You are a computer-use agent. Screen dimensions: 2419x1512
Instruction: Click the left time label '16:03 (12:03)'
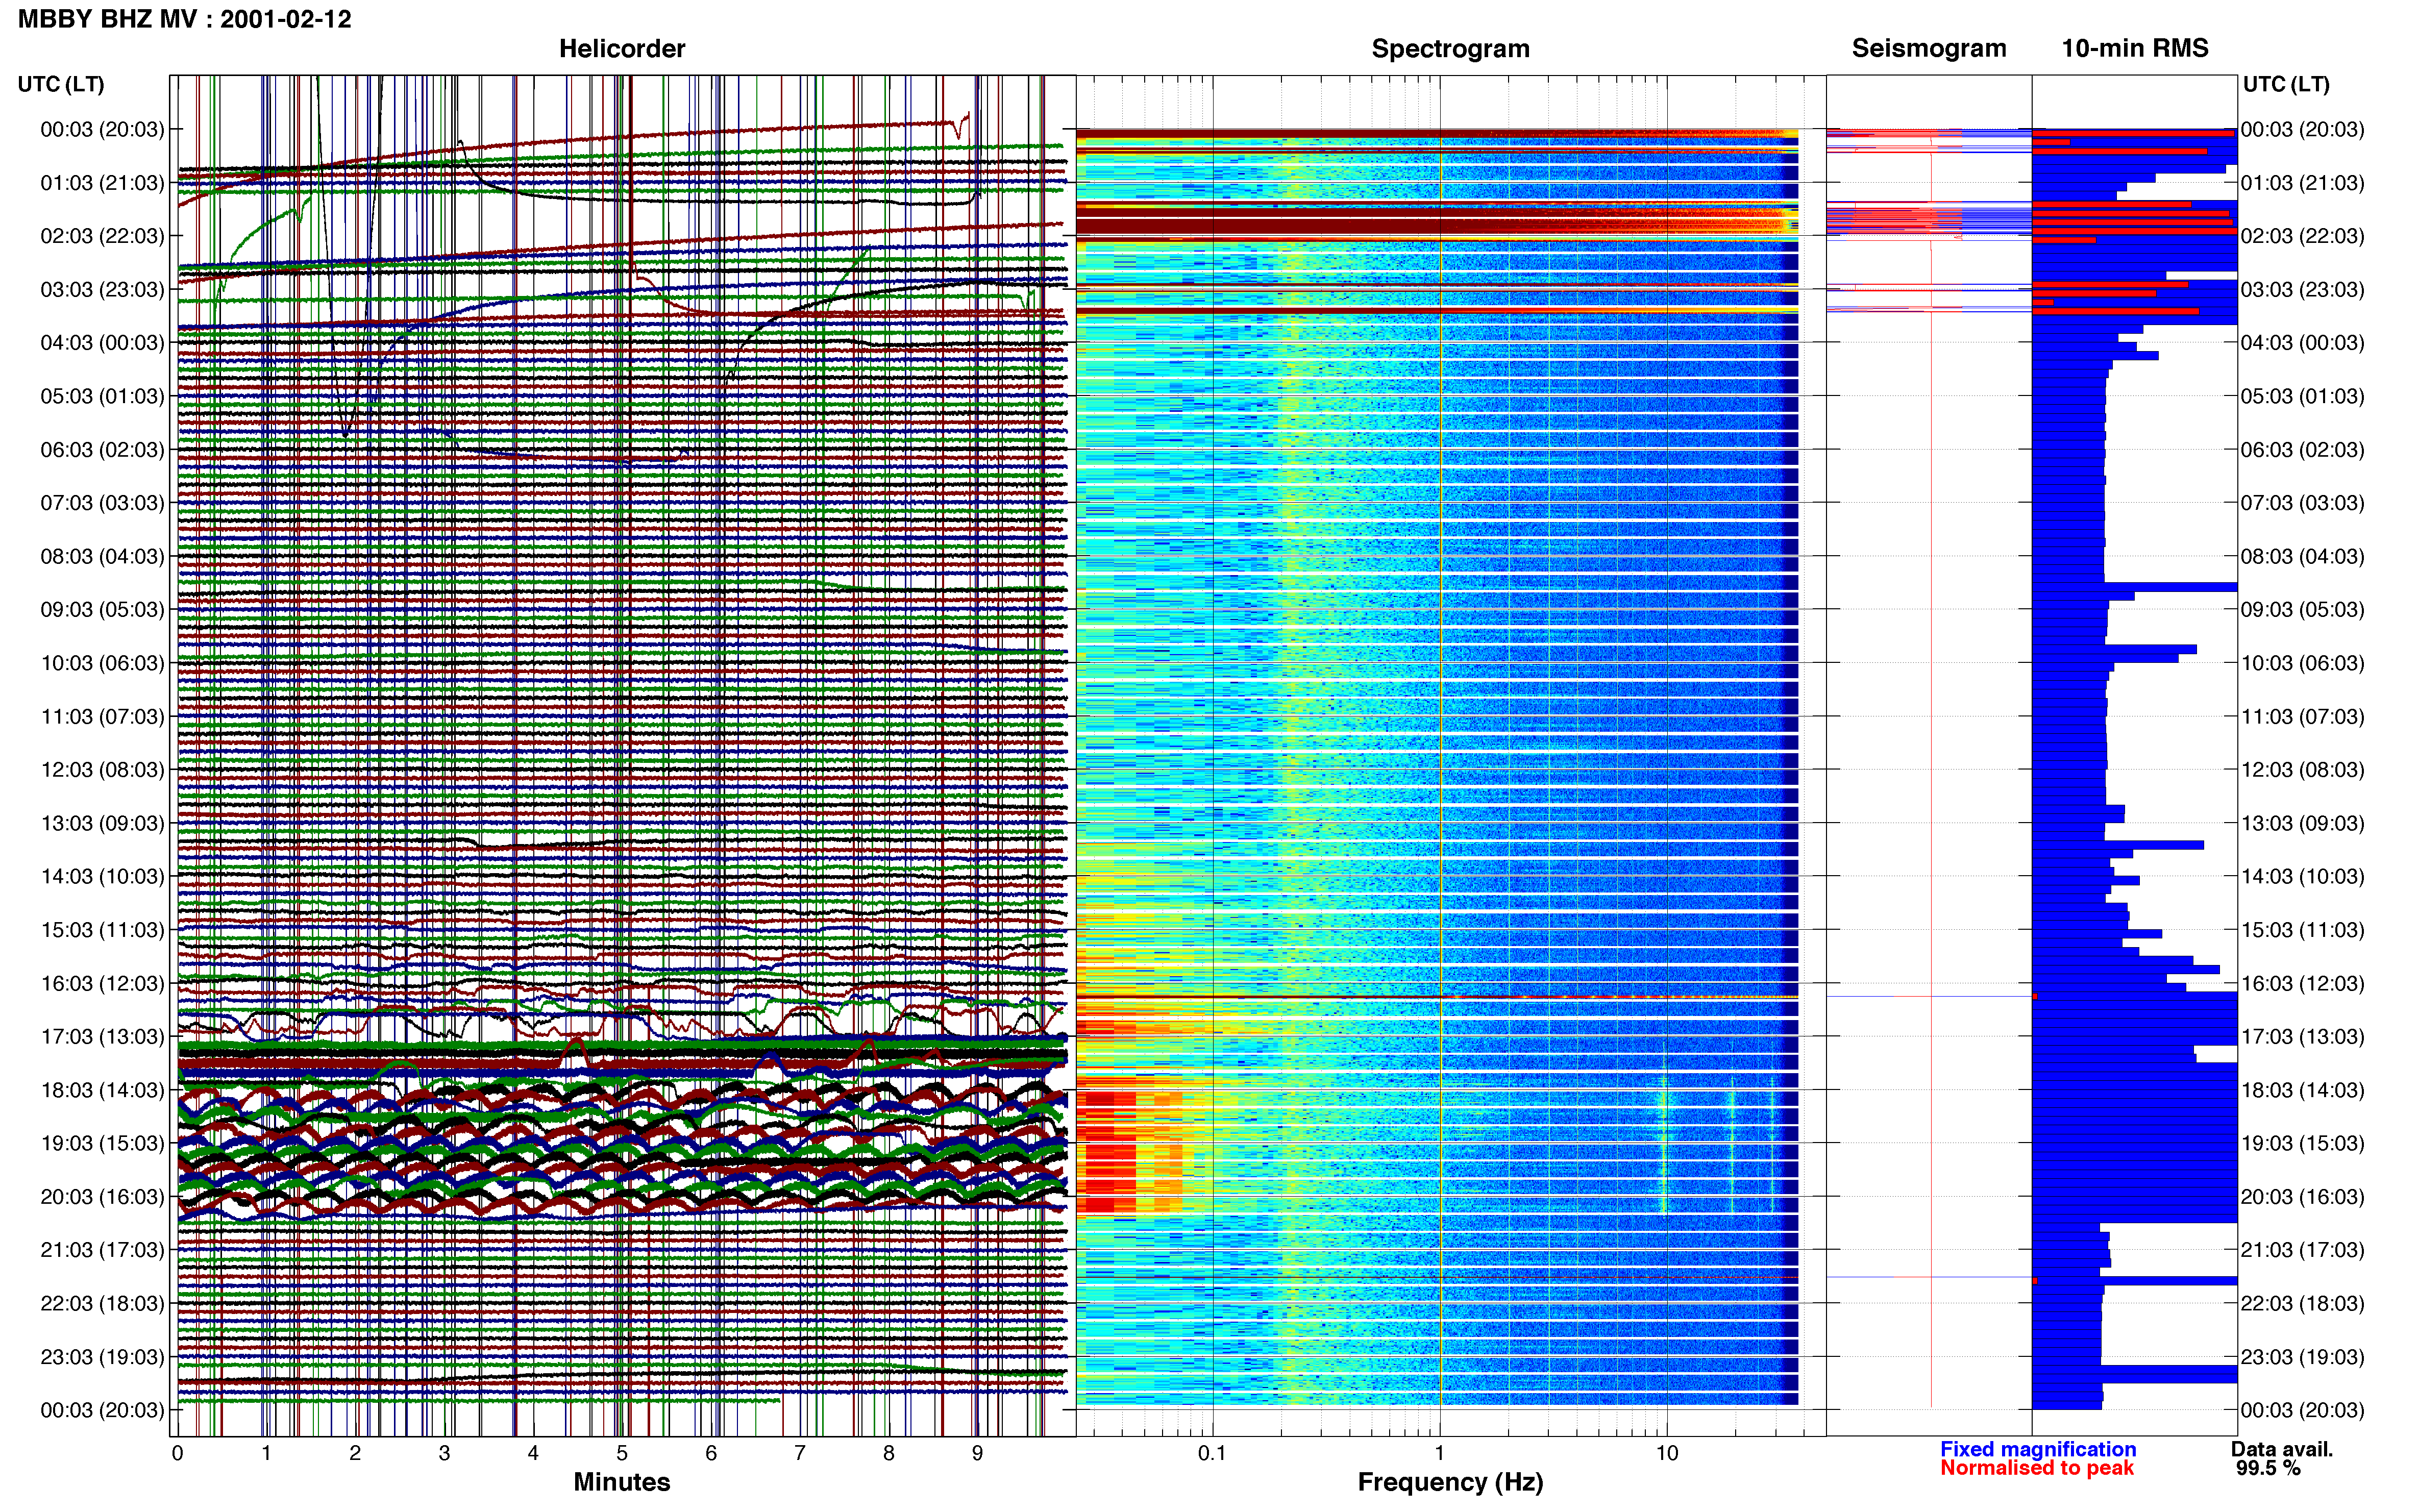point(102,983)
